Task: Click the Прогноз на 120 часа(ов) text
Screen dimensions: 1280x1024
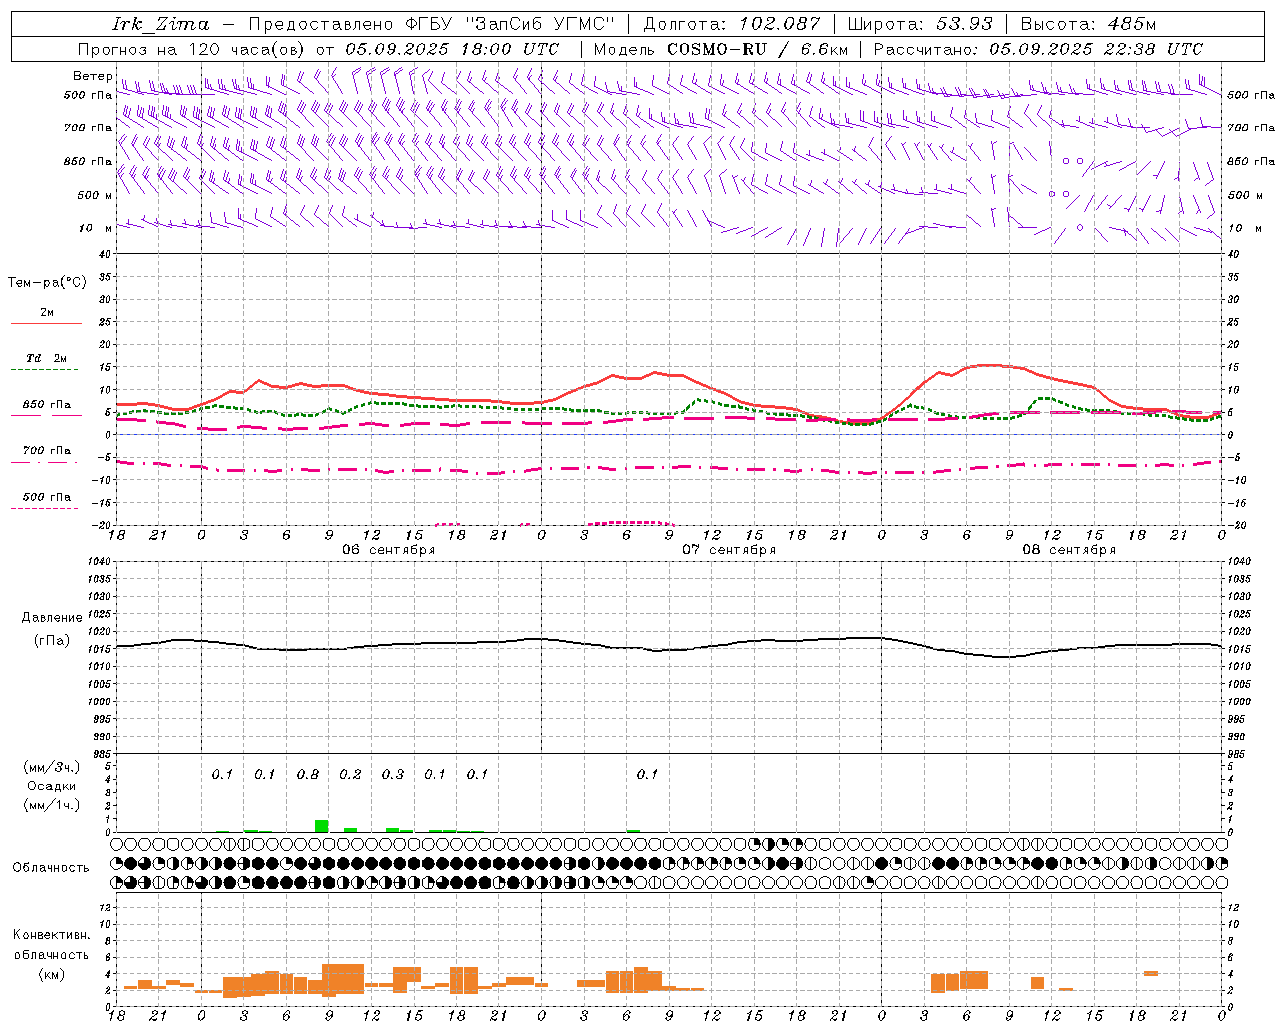Action: 192,49
